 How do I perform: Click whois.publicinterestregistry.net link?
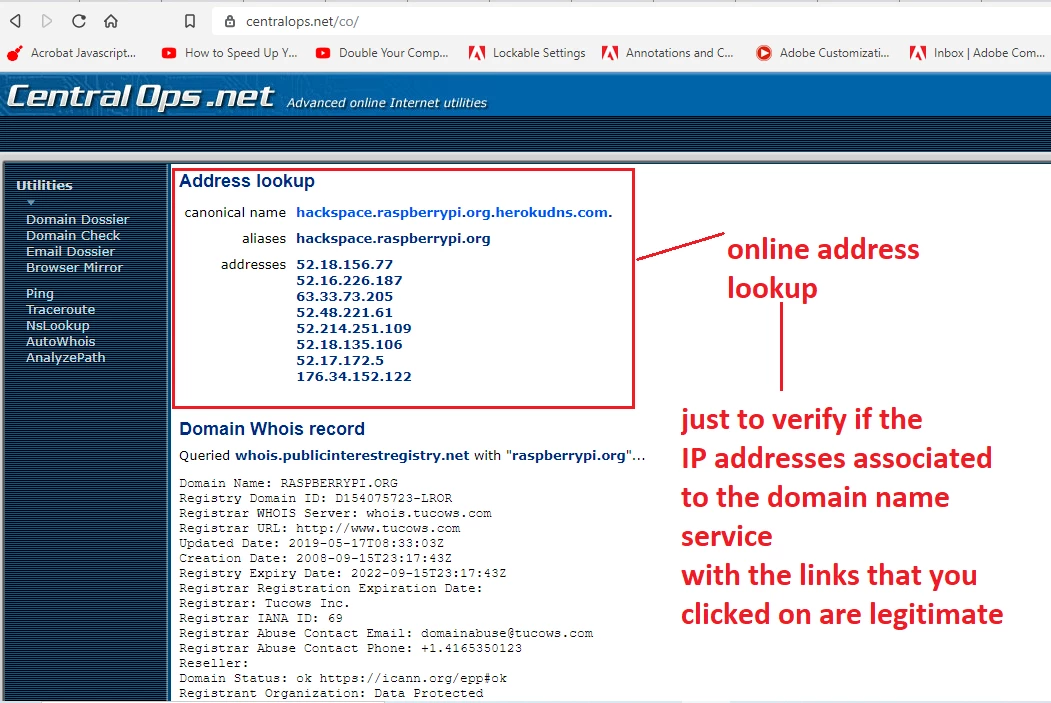tap(352, 456)
